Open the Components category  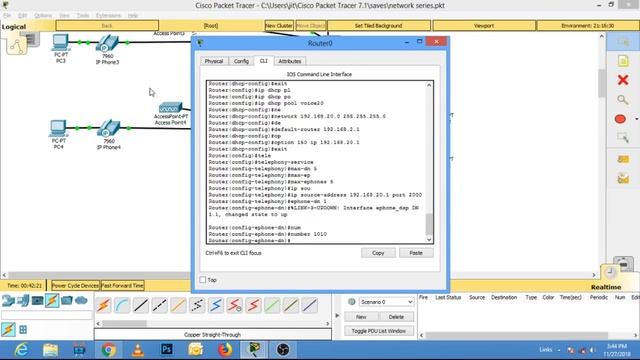pyautogui.click(x=38, y=301)
